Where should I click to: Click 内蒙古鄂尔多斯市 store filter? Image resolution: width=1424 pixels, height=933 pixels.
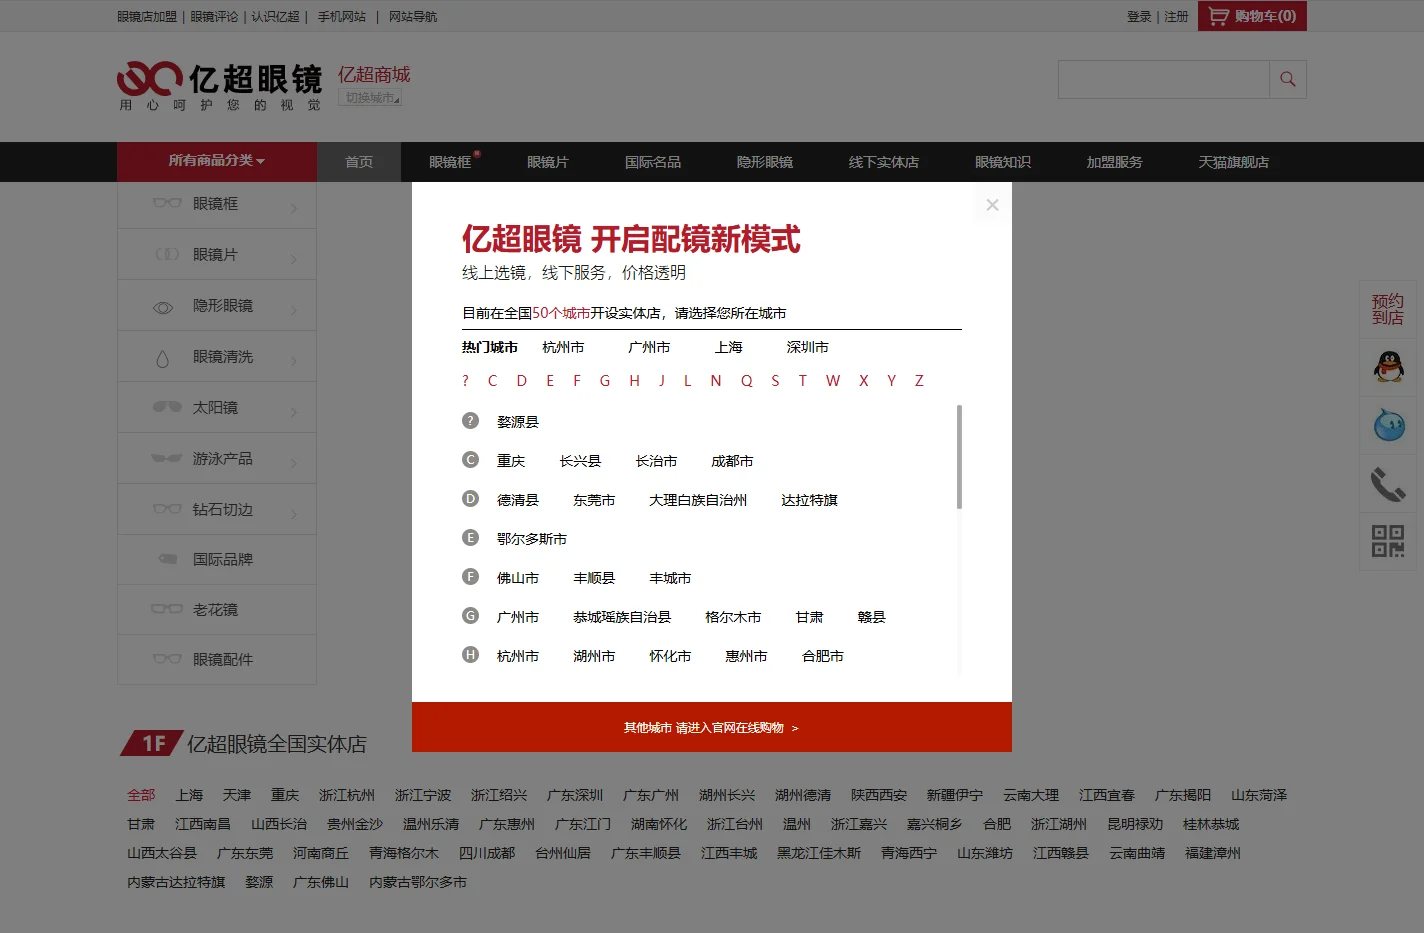(418, 882)
